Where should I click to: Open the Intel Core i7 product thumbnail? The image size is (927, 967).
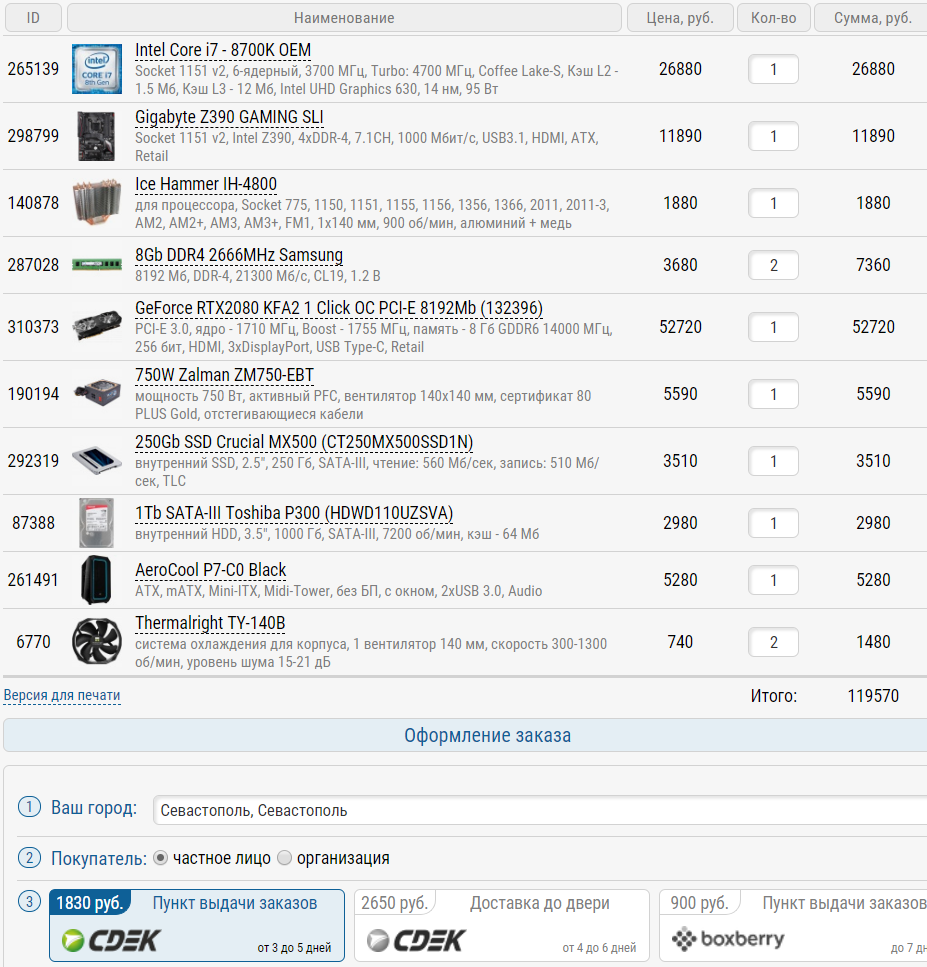pyautogui.click(x=97, y=69)
